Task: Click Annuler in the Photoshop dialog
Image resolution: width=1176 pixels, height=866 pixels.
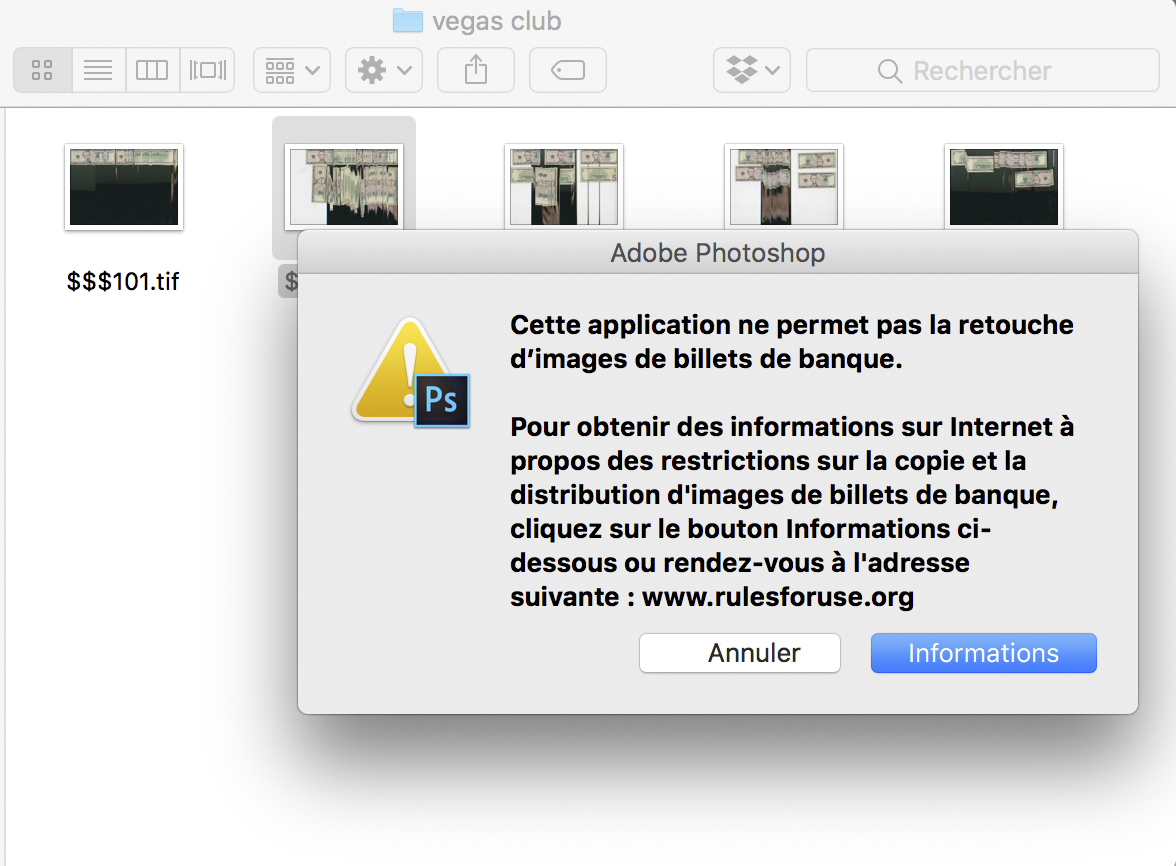Action: click(740, 653)
